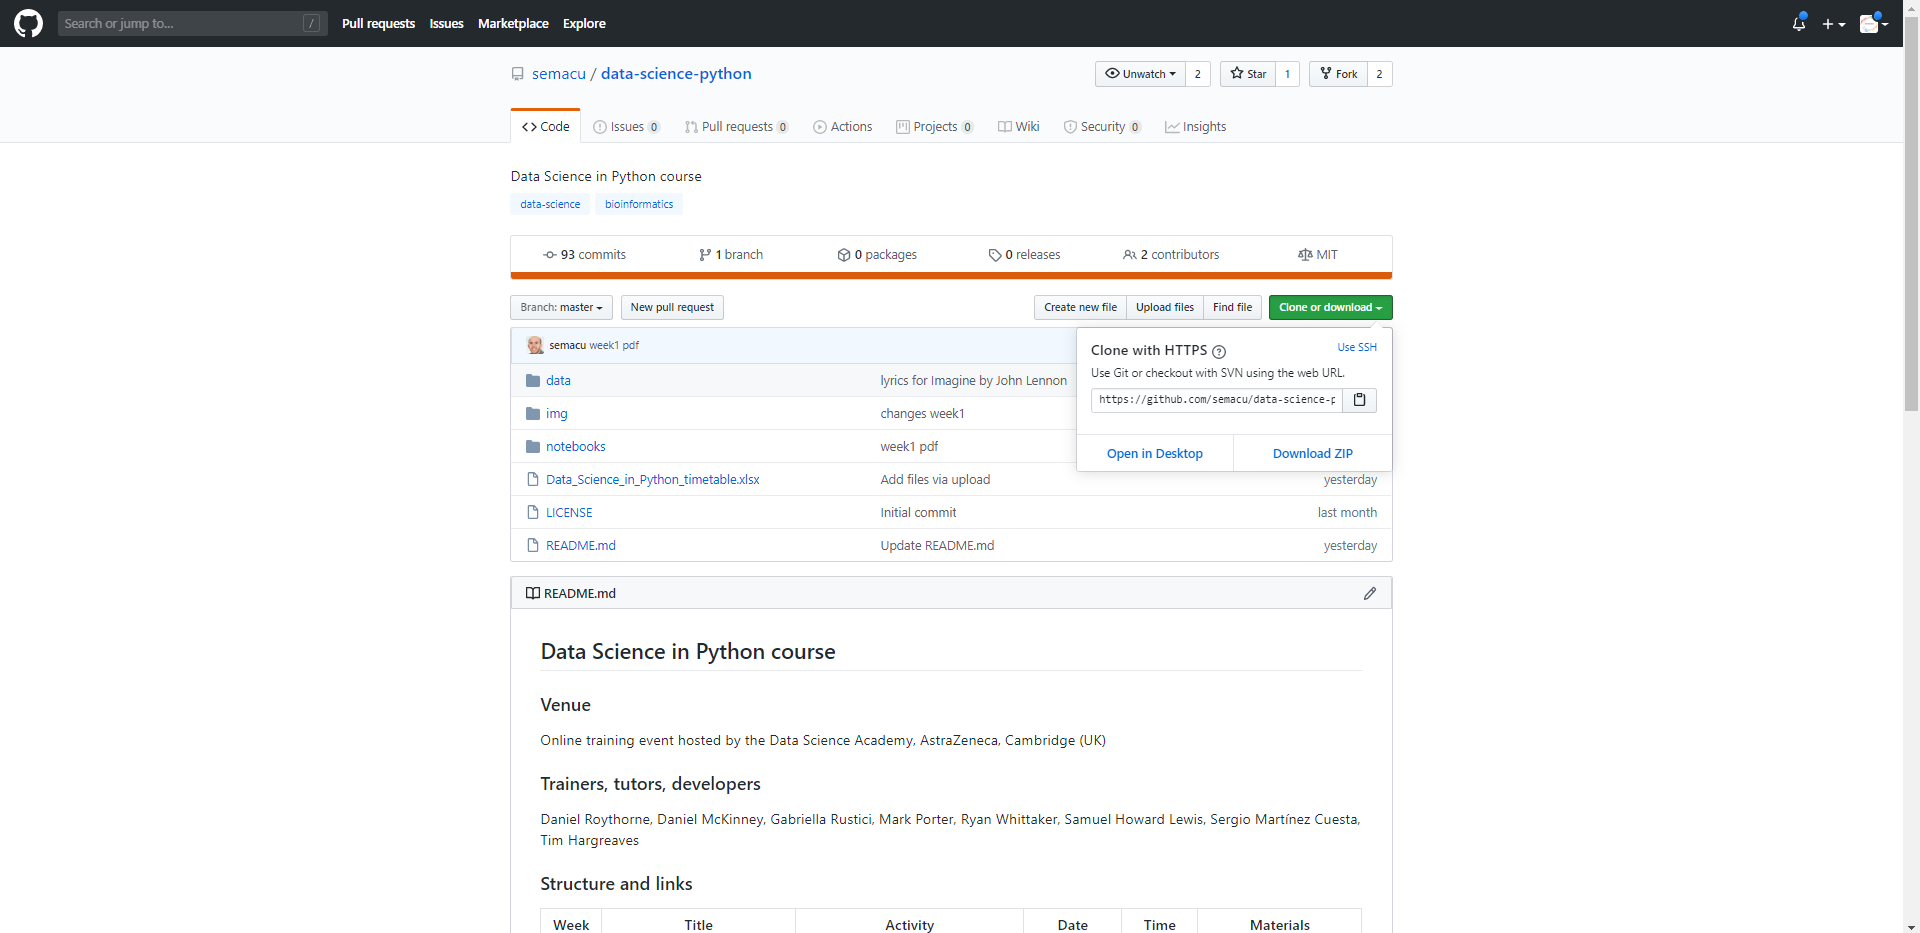Open GitHub home via Octocat logo
This screenshot has height=933, width=1920.
28,23
